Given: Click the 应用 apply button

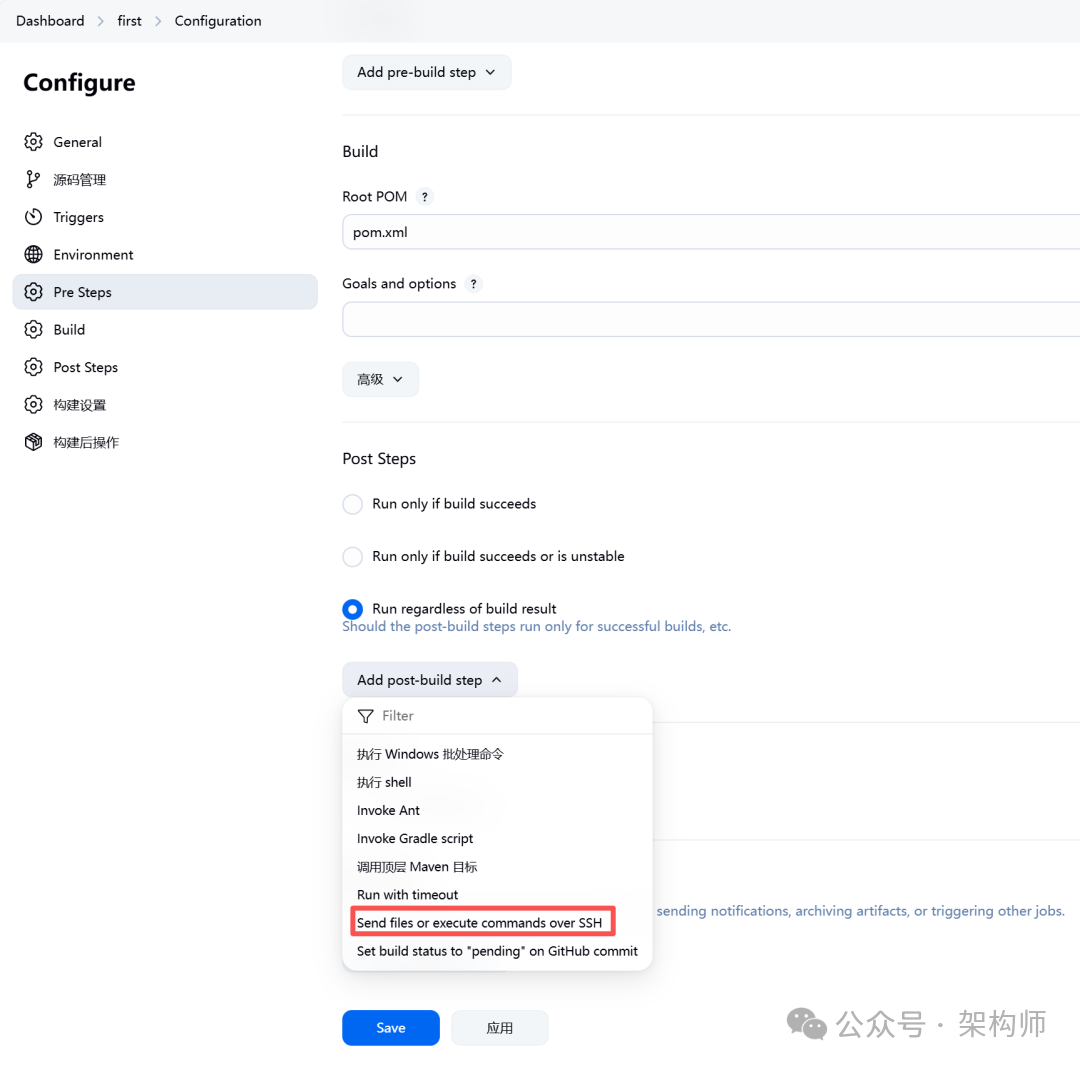Looking at the screenshot, I should click(499, 1028).
